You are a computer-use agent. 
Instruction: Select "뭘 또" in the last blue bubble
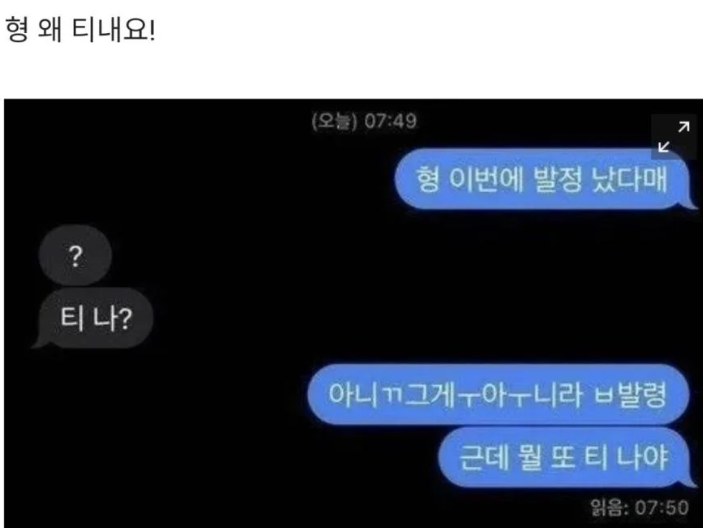(547, 458)
